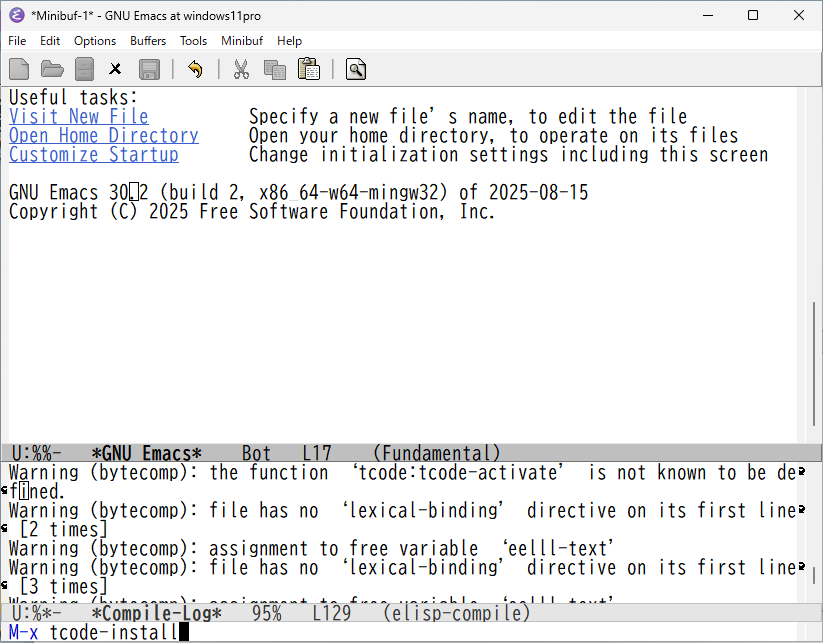823x643 pixels.
Task: Open the Tools menu
Action: tap(193, 41)
